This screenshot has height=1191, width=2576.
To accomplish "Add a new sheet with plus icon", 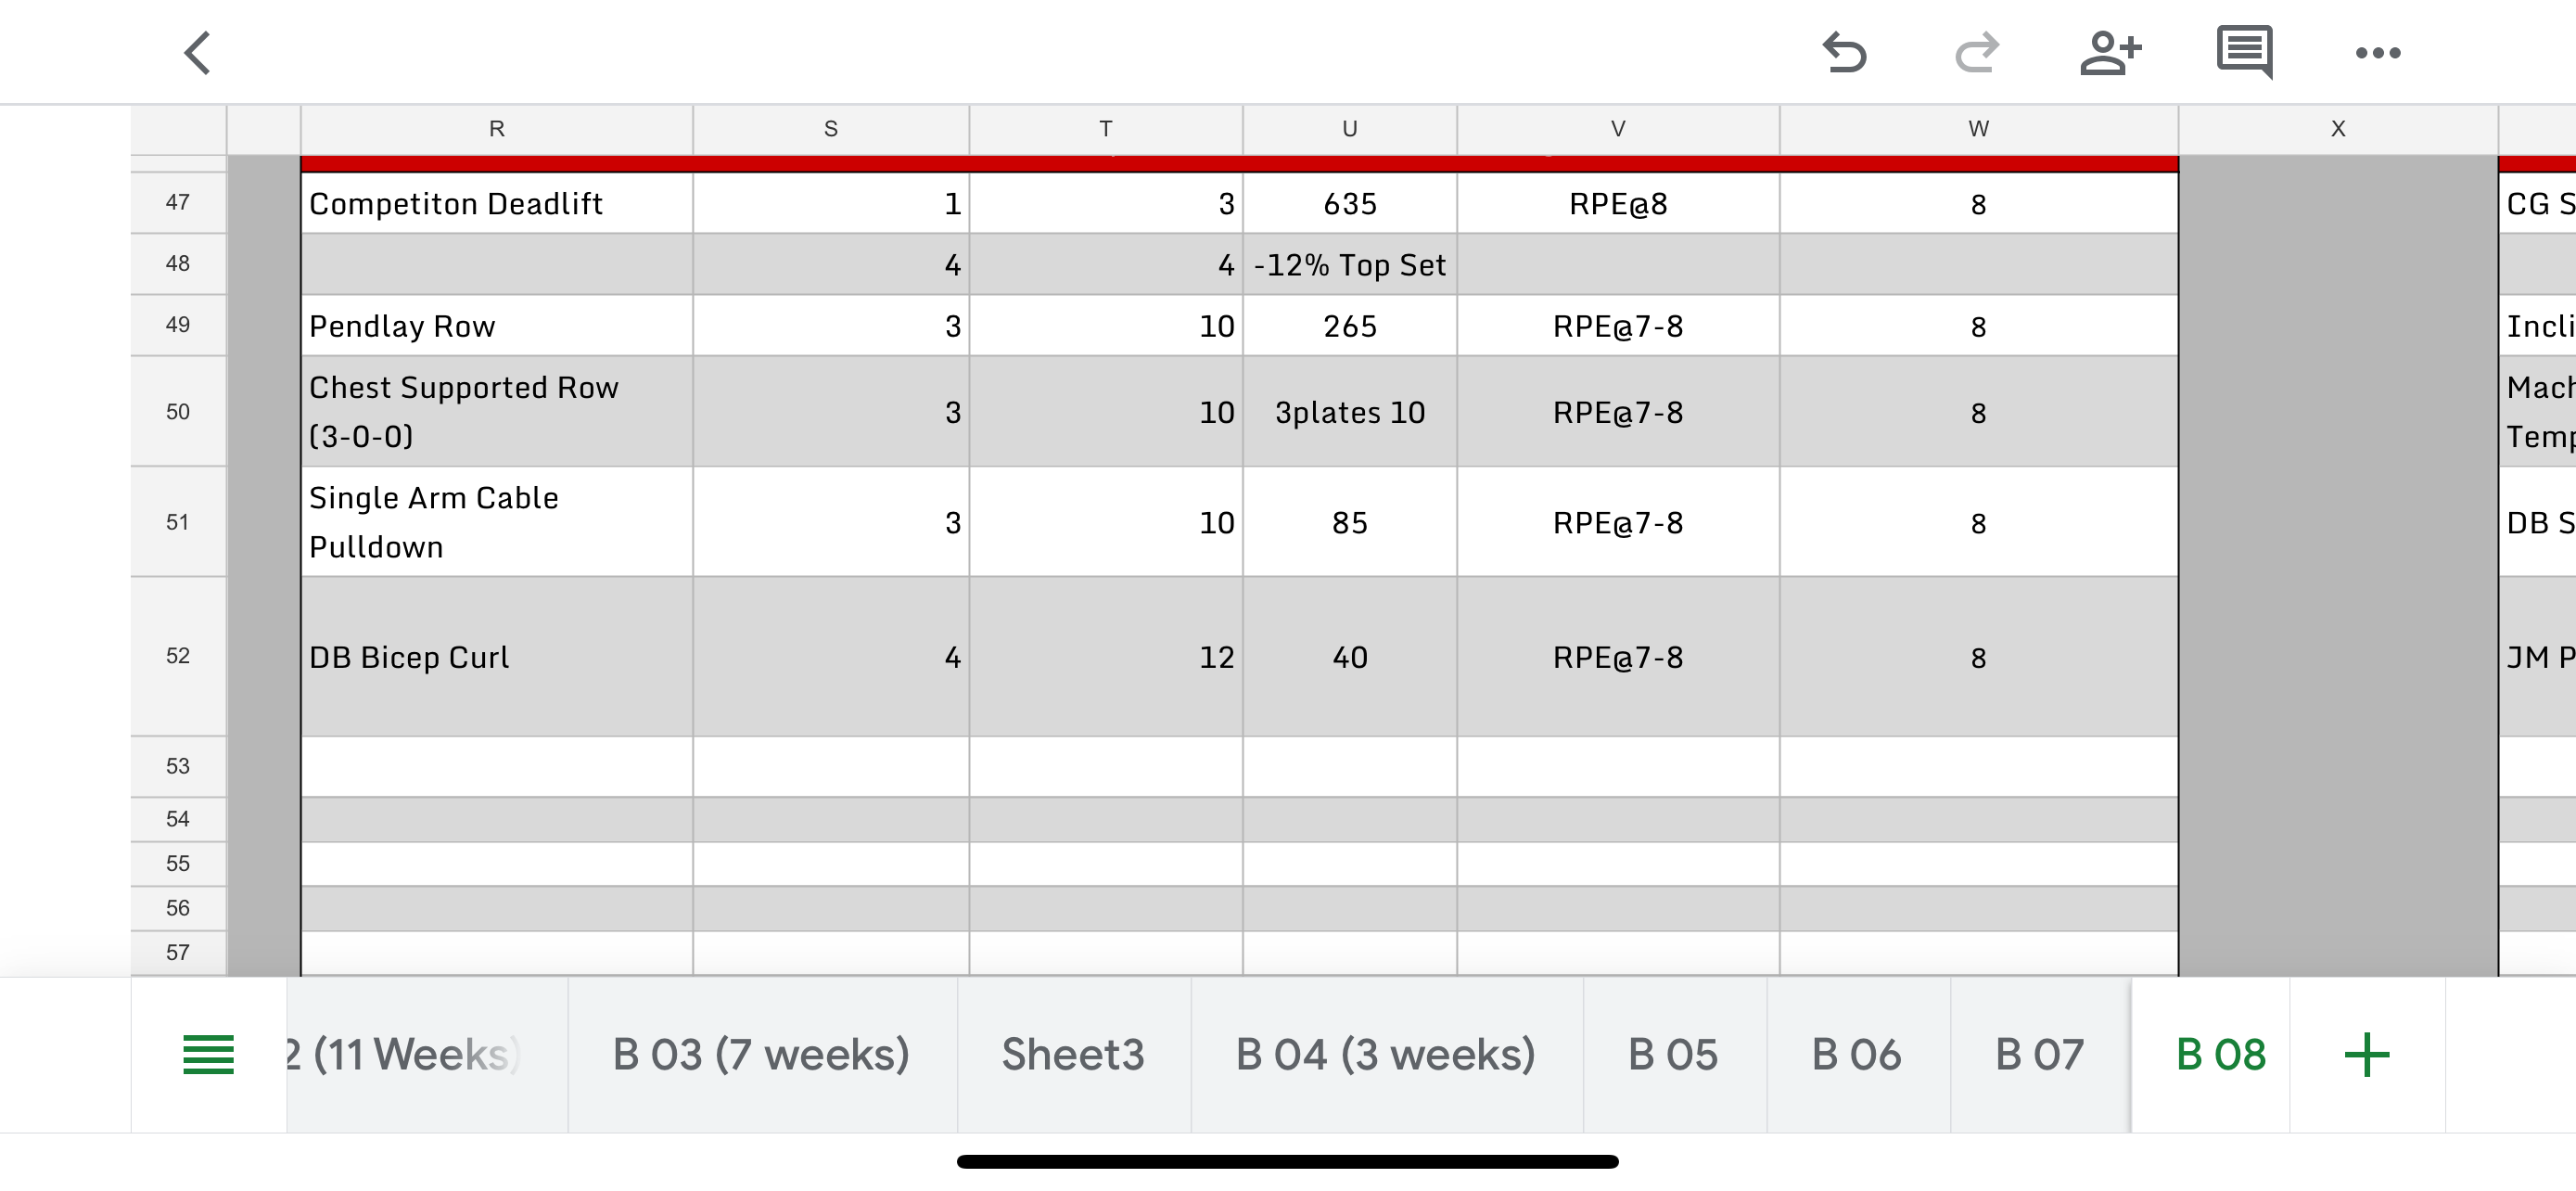I will pos(2366,1055).
